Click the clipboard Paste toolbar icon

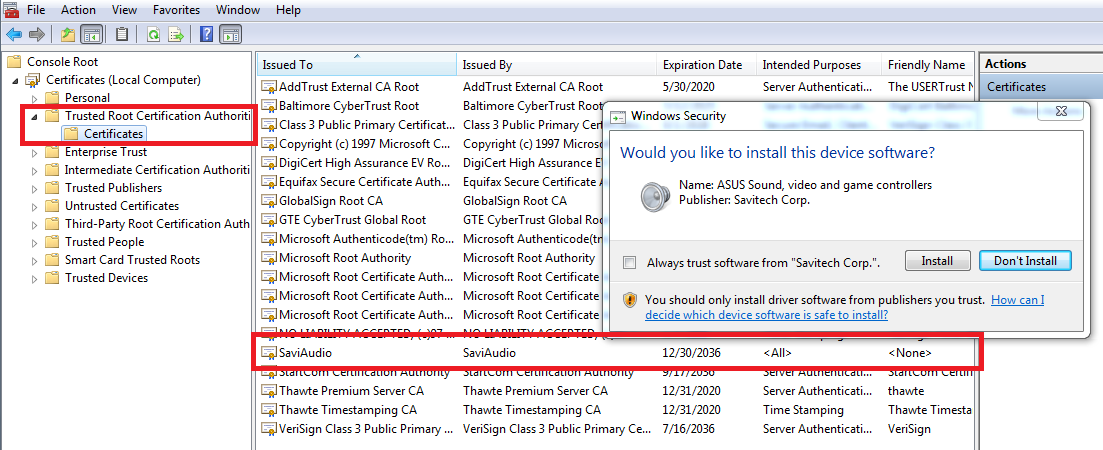click(x=122, y=34)
